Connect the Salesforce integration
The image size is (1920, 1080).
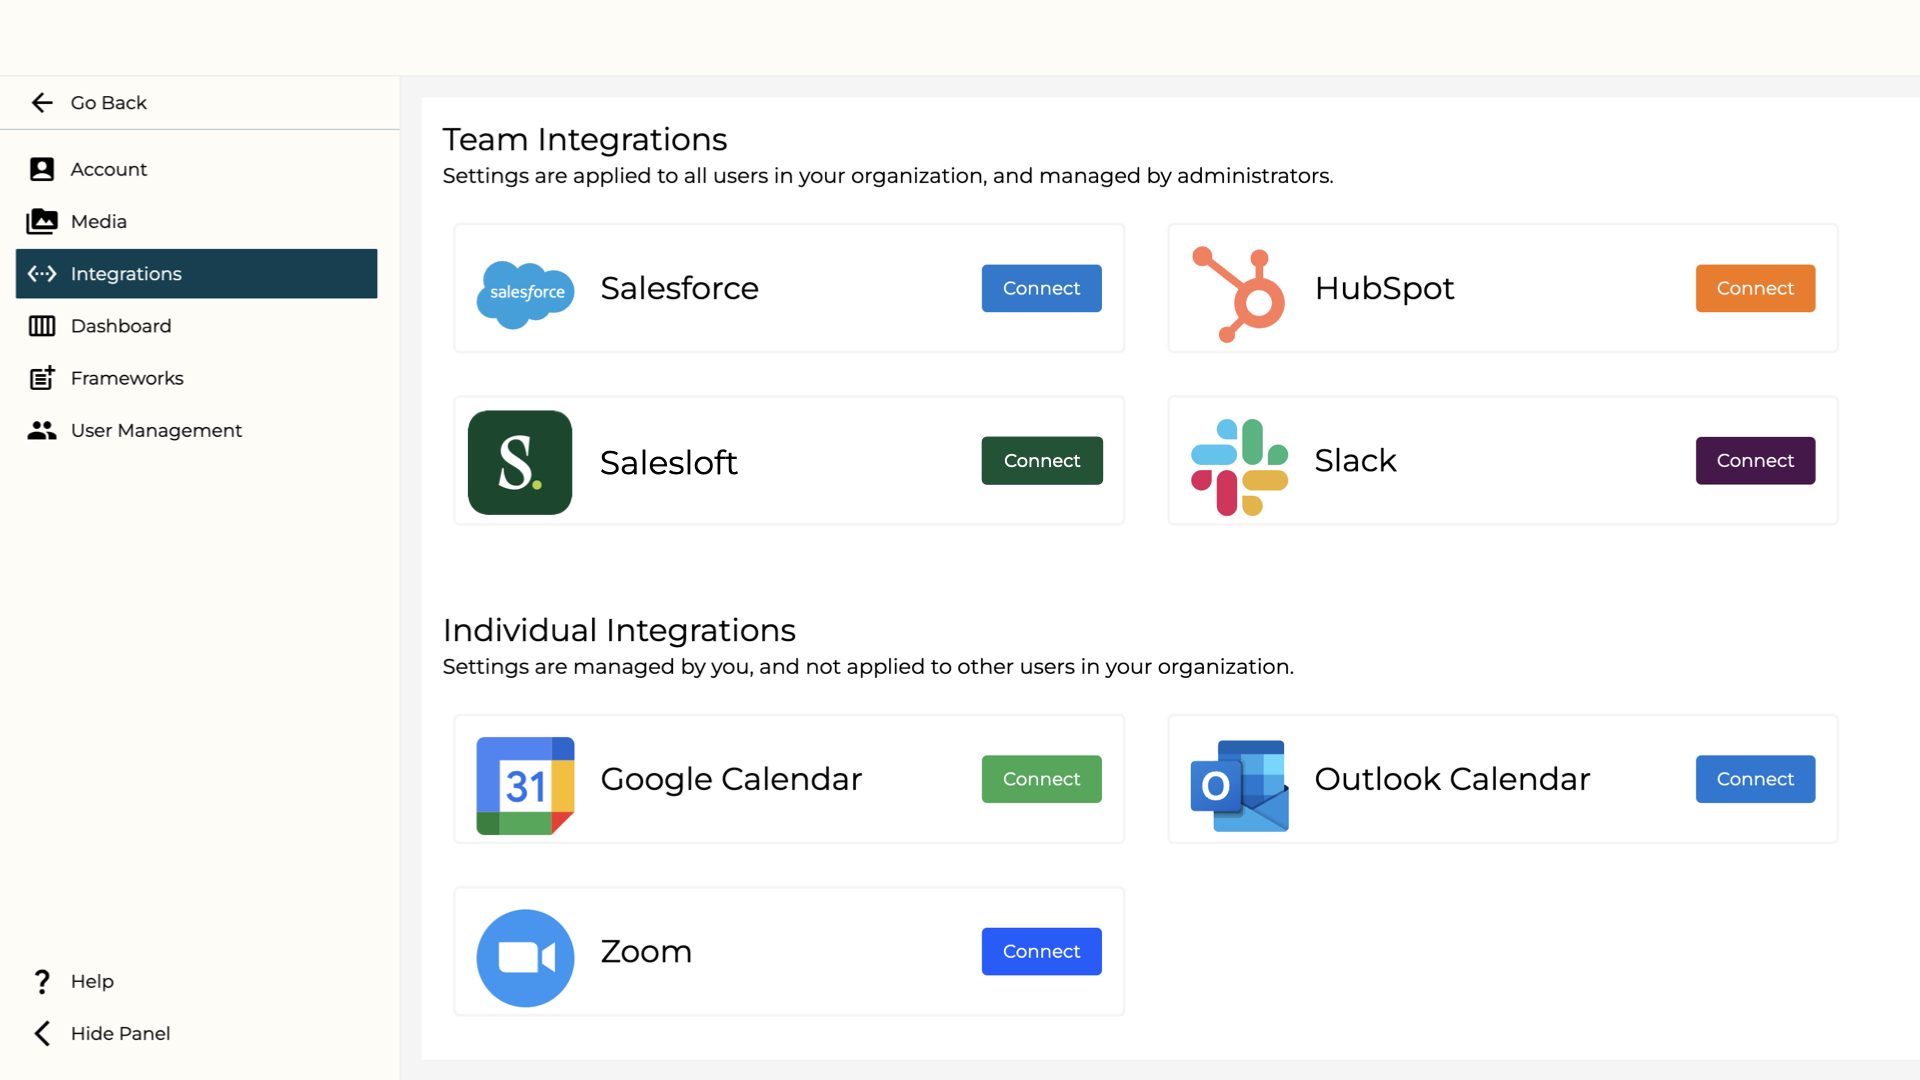(1041, 288)
